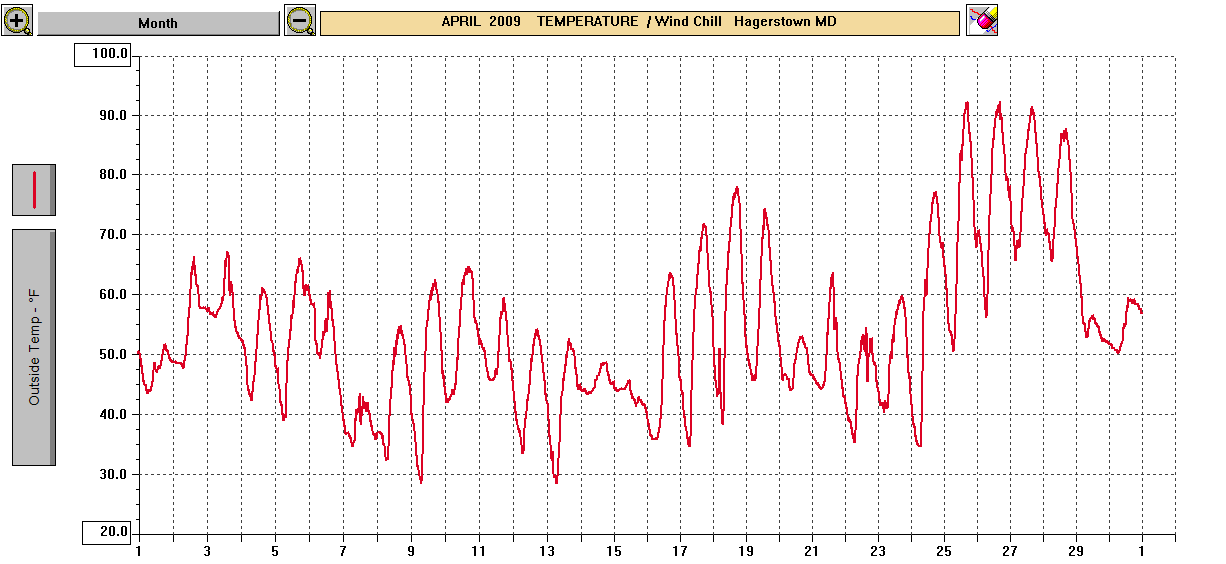Click the colorful icon right of title bar
The height and width of the screenshot is (564, 1226).
coord(983,20)
